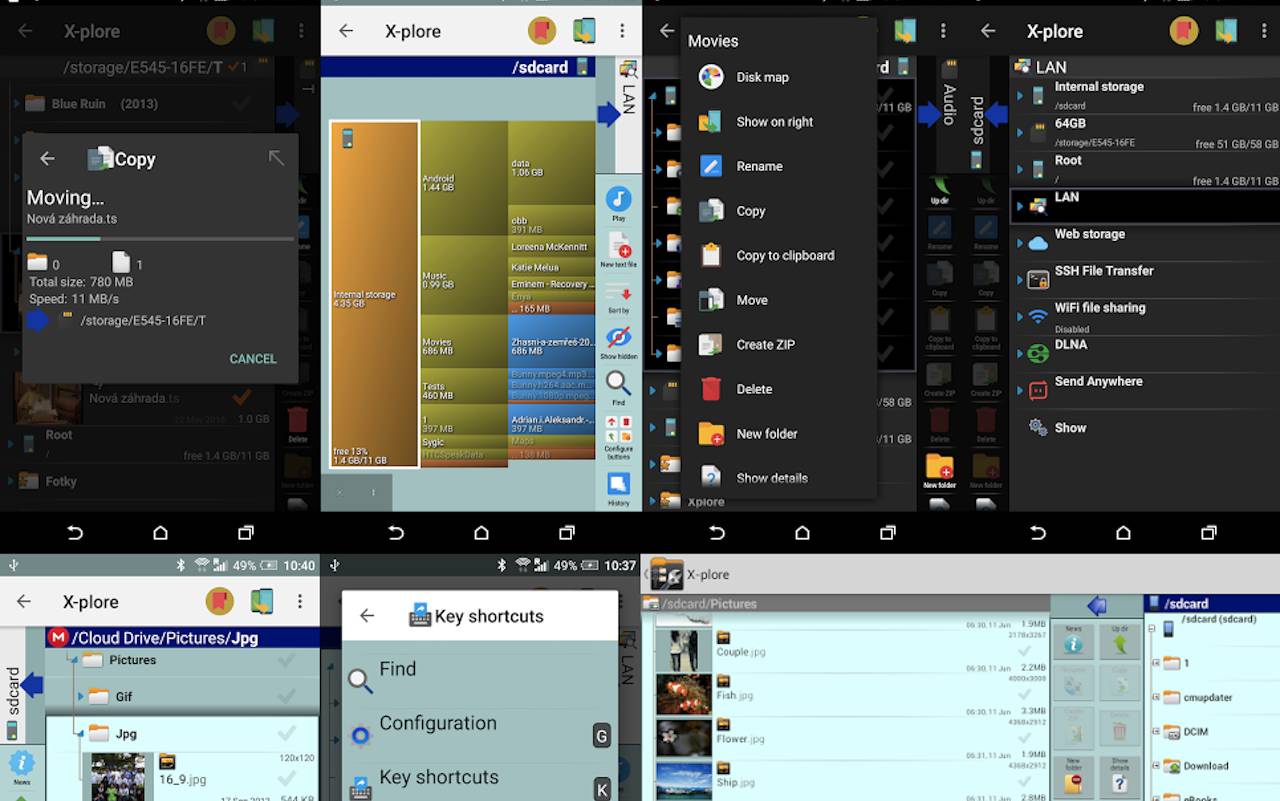Open three-dot menu on the Cloud Drive screen

coord(299,601)
